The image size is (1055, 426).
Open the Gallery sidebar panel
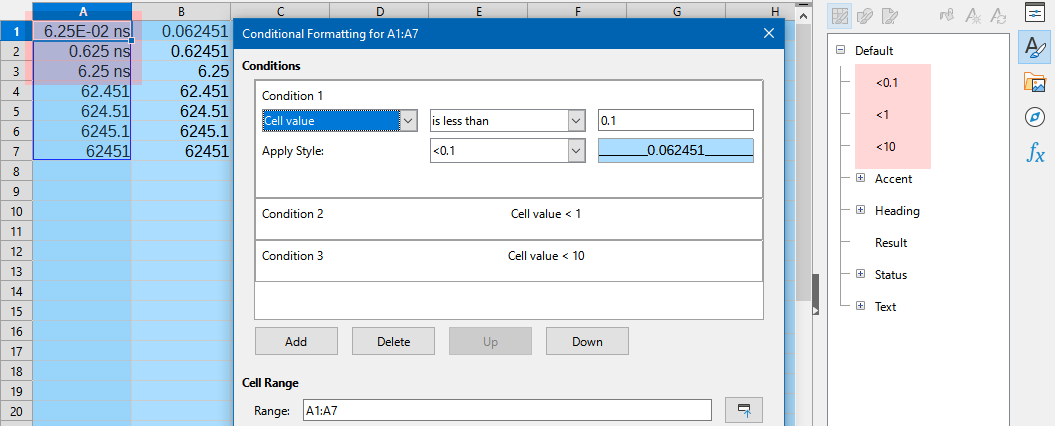point(1034,82)
